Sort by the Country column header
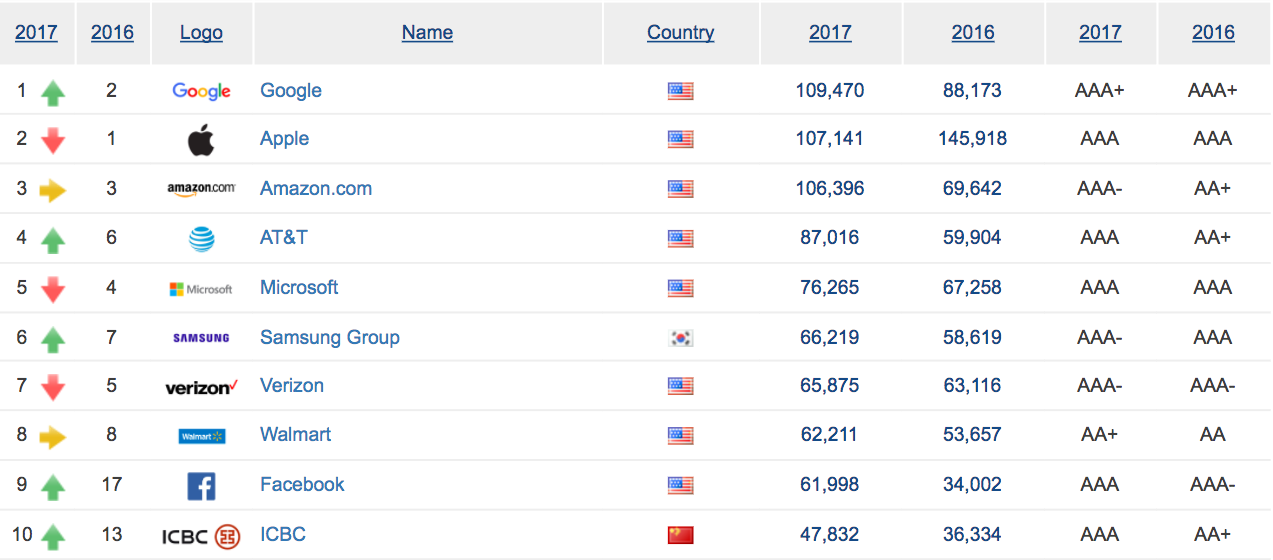This screenshot has width=1273, height=560. pos(680,32)
